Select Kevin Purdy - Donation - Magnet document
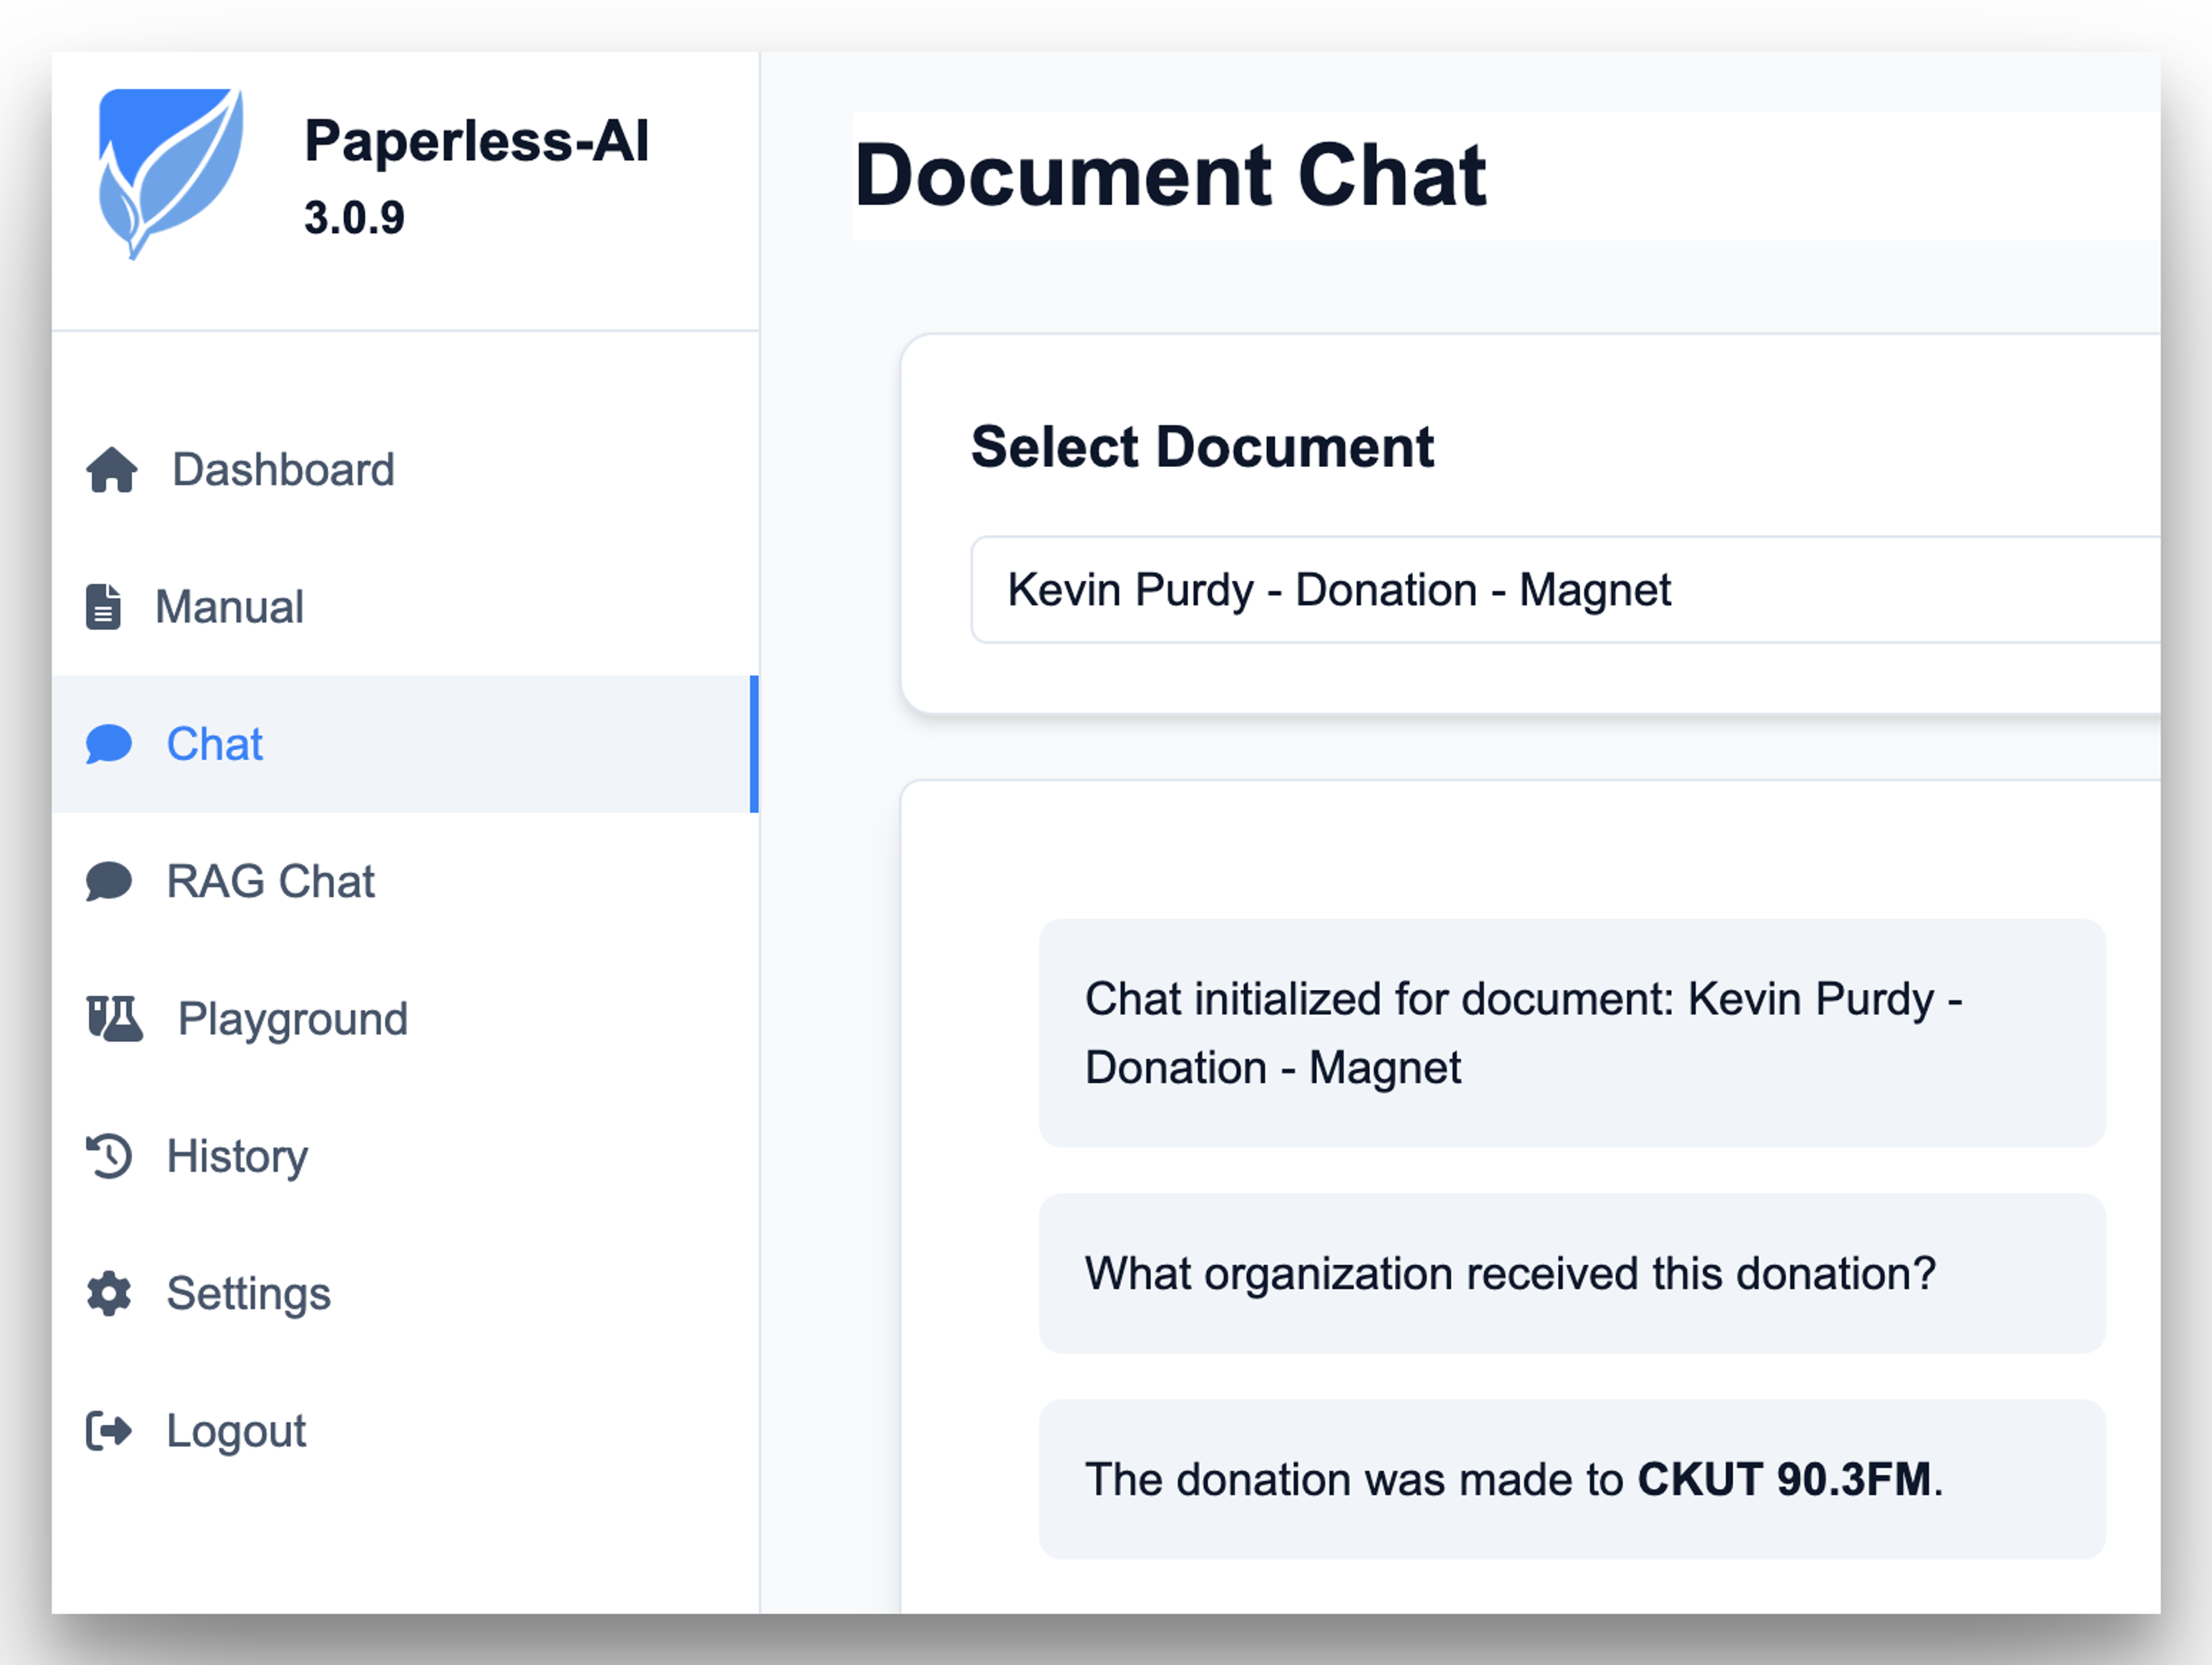The image size is (2212, 1665). coord(1338,590)
